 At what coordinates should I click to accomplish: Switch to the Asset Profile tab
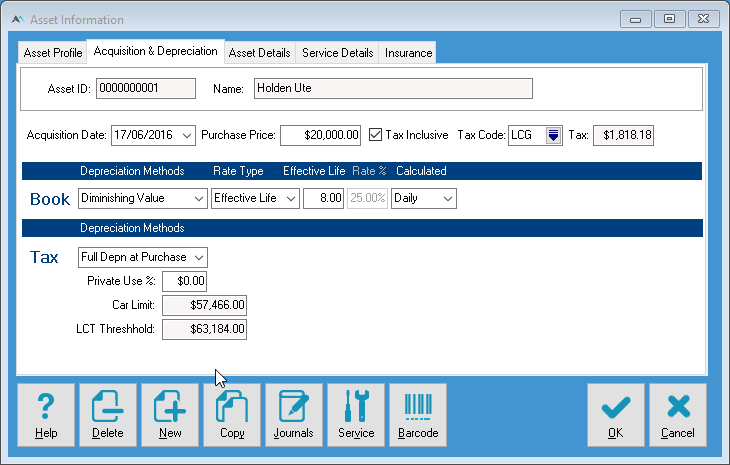coord(53,53)
